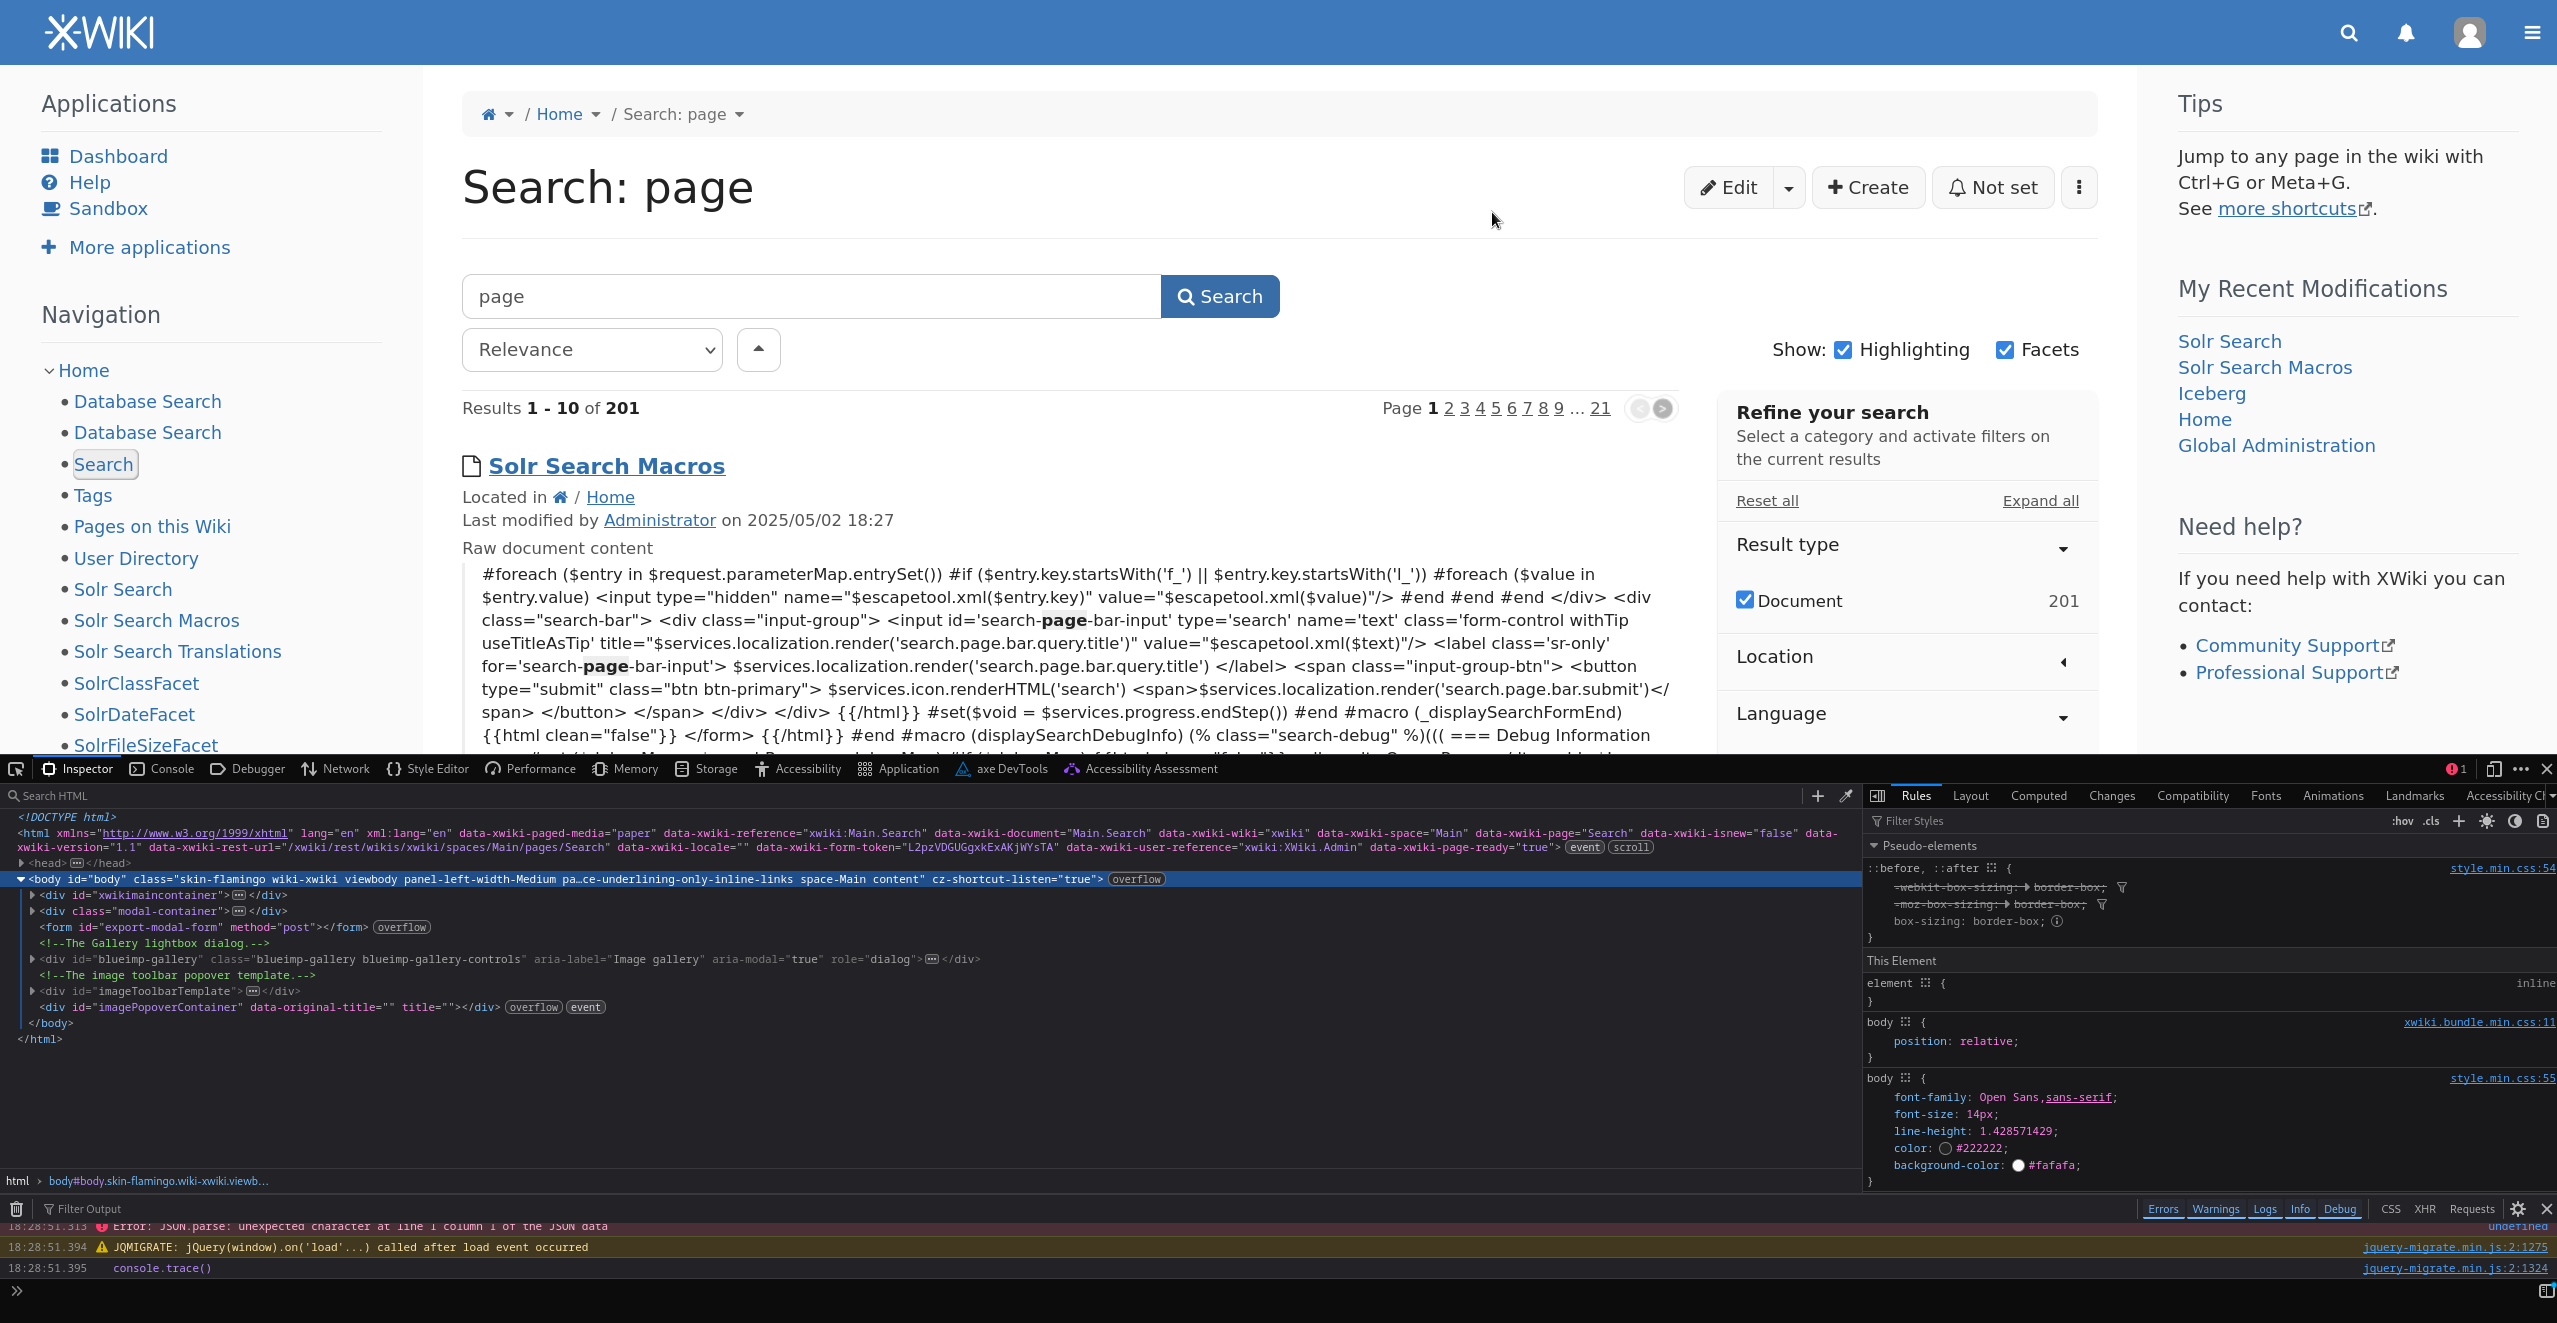
Task: Open the axe DevTools tab
Action: [x=1002, y=769]
